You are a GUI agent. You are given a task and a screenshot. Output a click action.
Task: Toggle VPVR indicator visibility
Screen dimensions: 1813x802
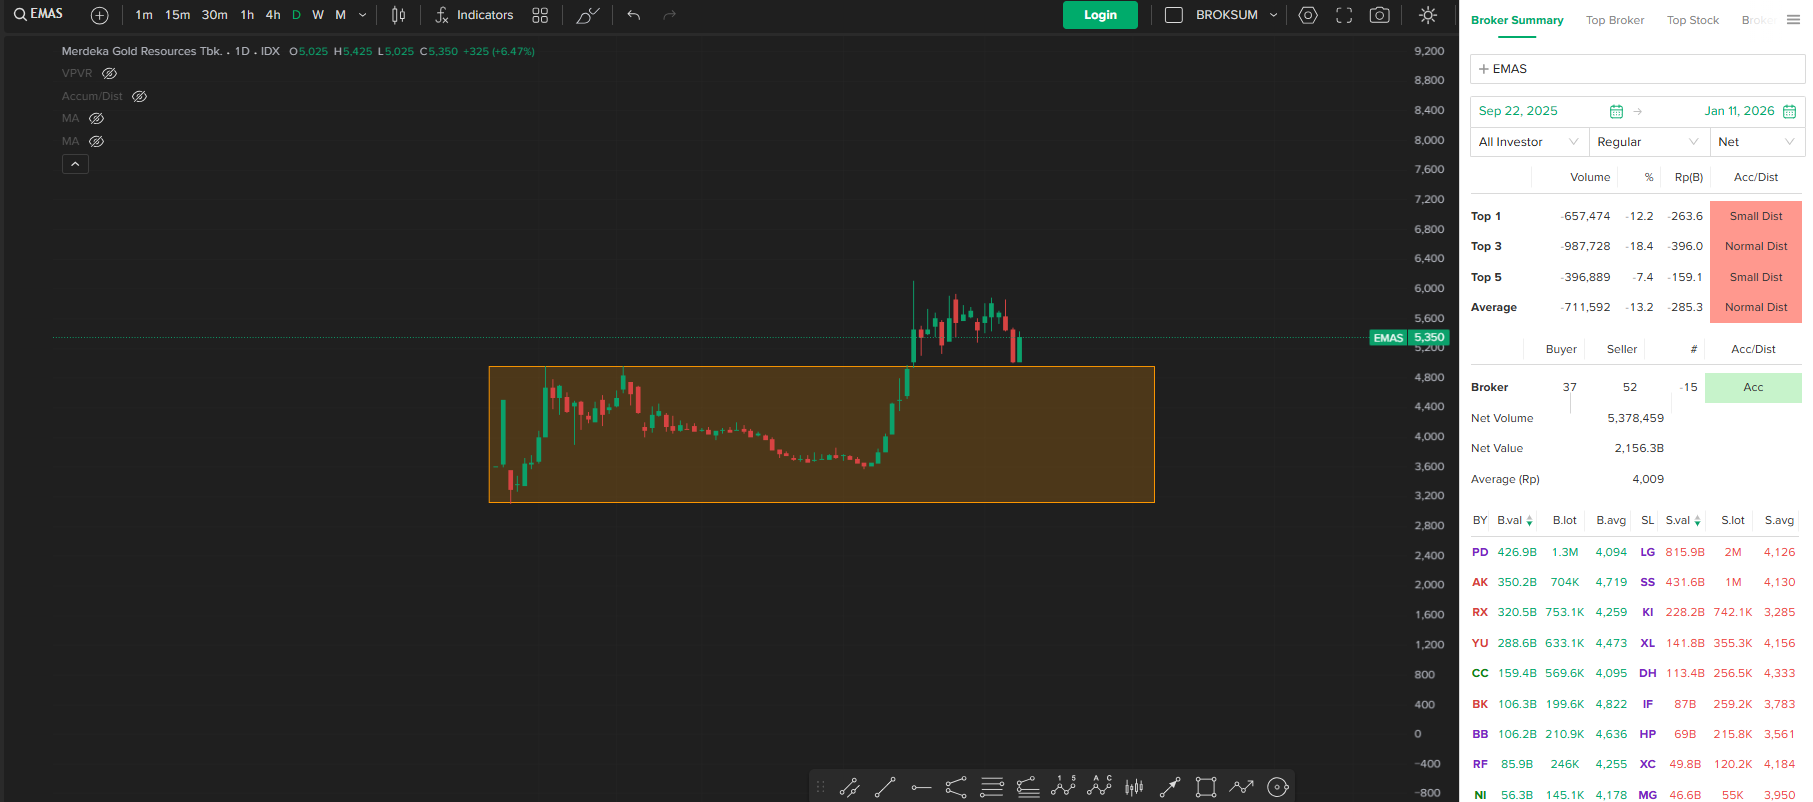(110, 73)
